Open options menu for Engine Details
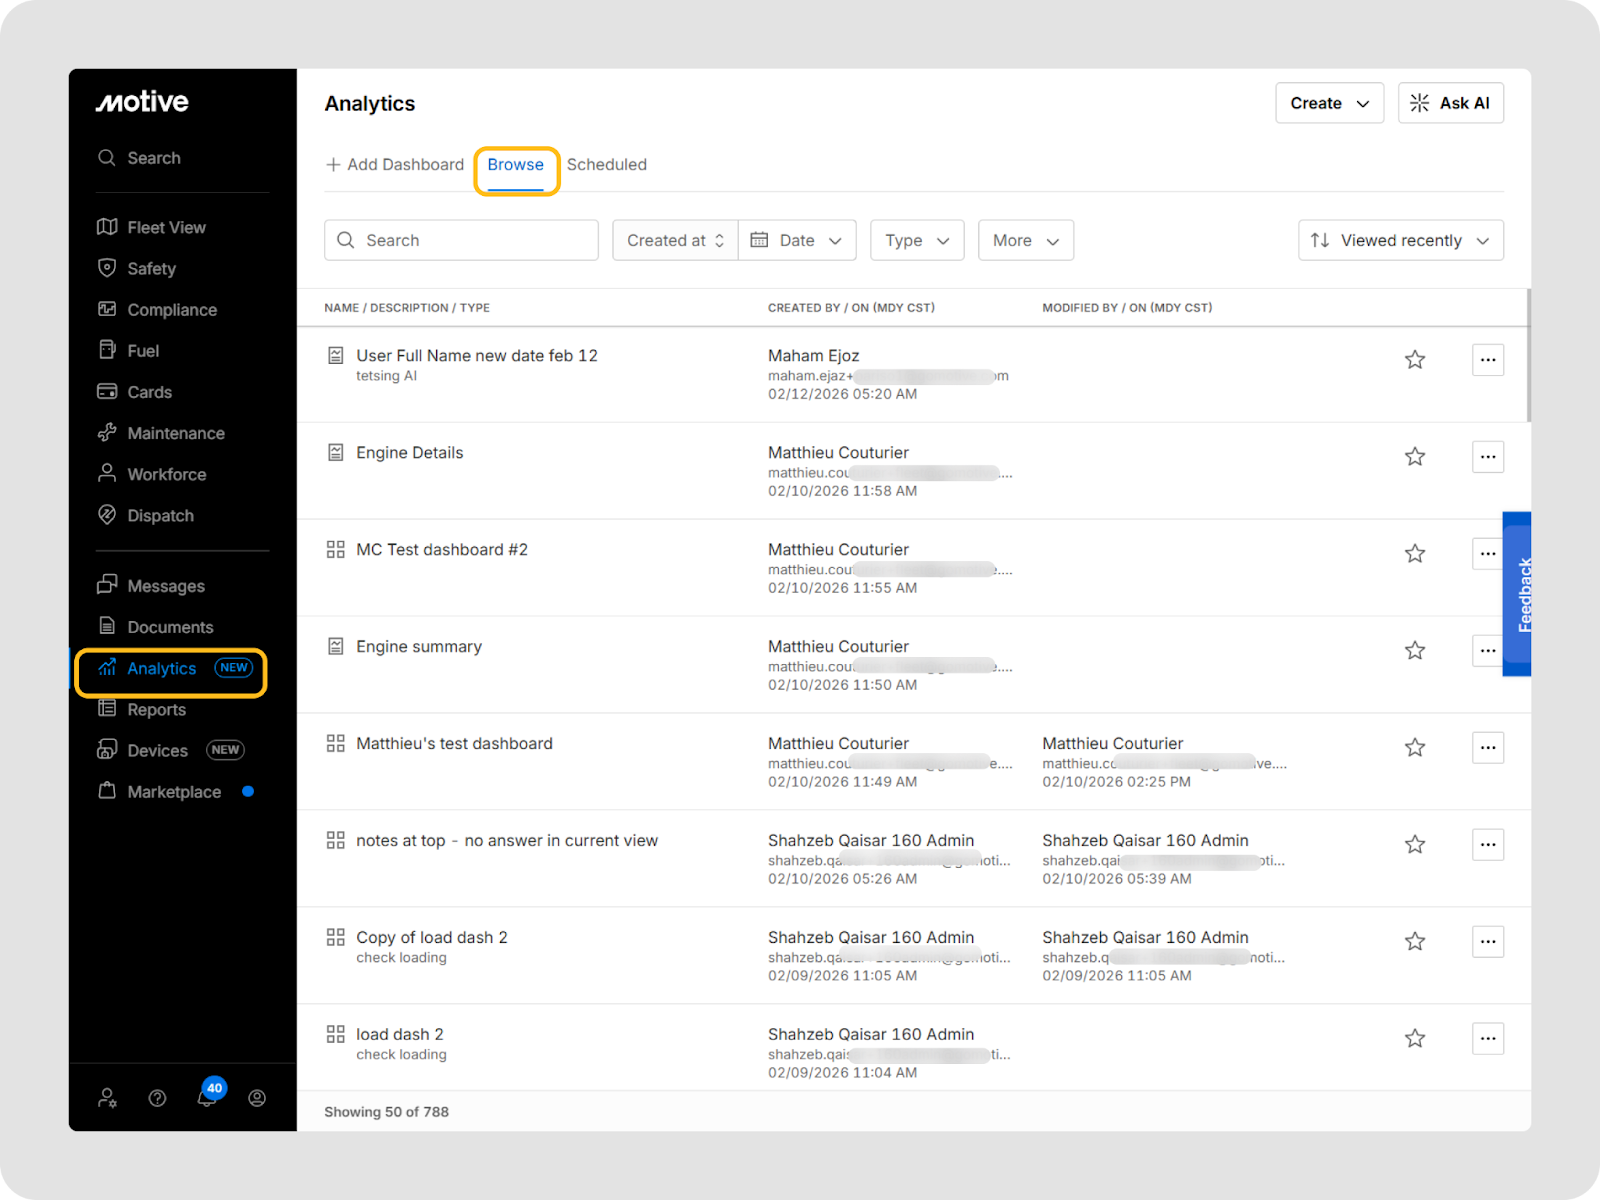The image size is (1600, 1200). pyautogui.click(x=1487, y=457)
